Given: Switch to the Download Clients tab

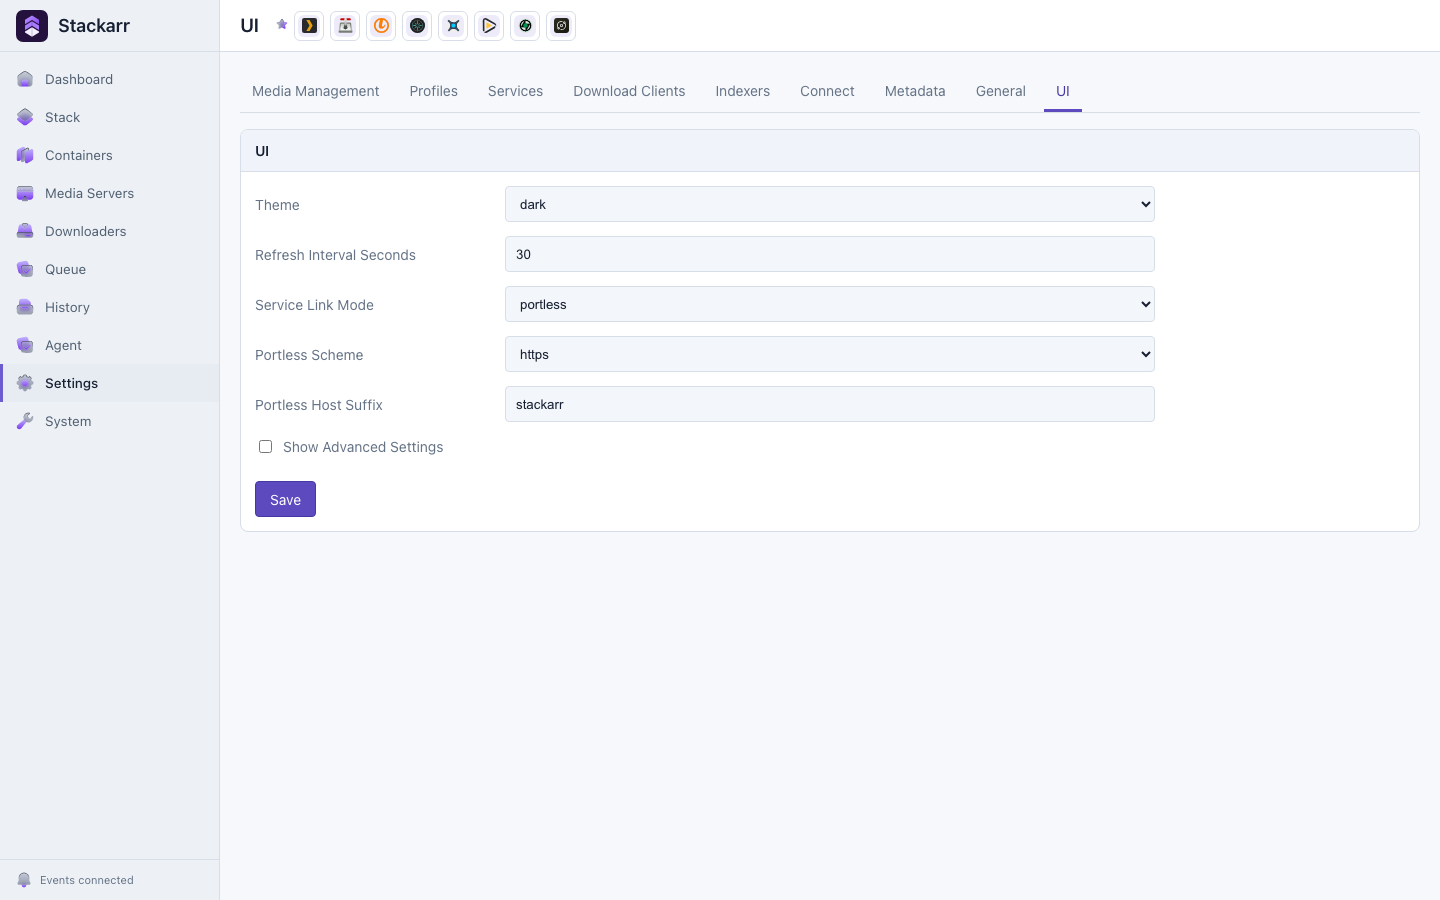Looking at the screenshot, I should (629, 91).
